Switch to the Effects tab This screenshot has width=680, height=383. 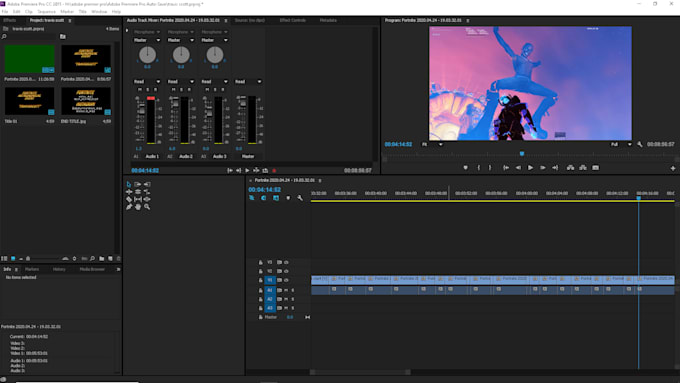point(10,20)
